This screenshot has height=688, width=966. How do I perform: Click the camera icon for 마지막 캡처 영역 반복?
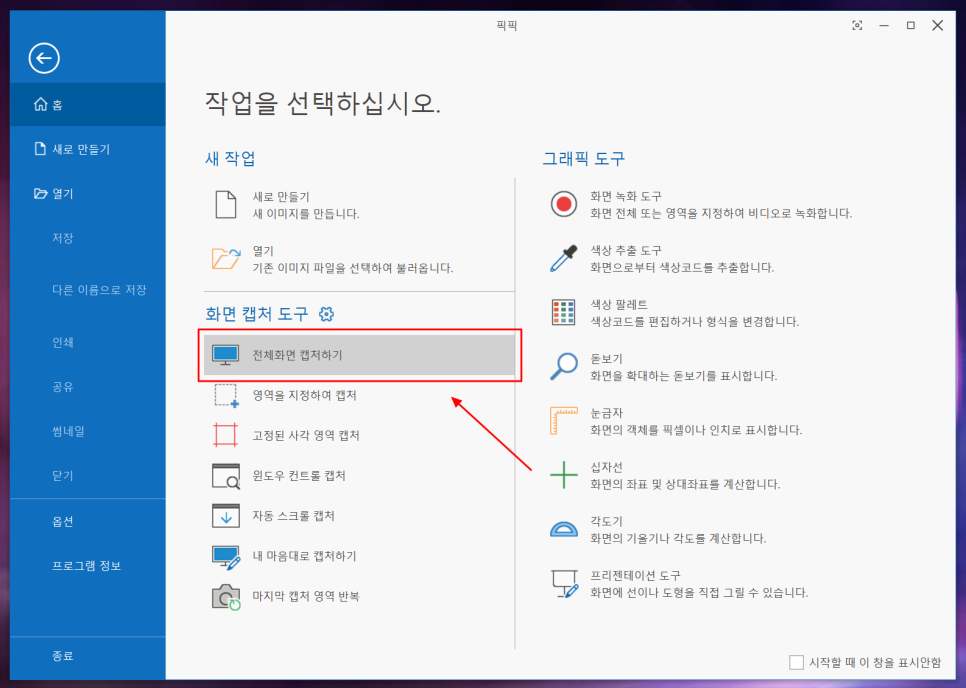coord(226,597)
